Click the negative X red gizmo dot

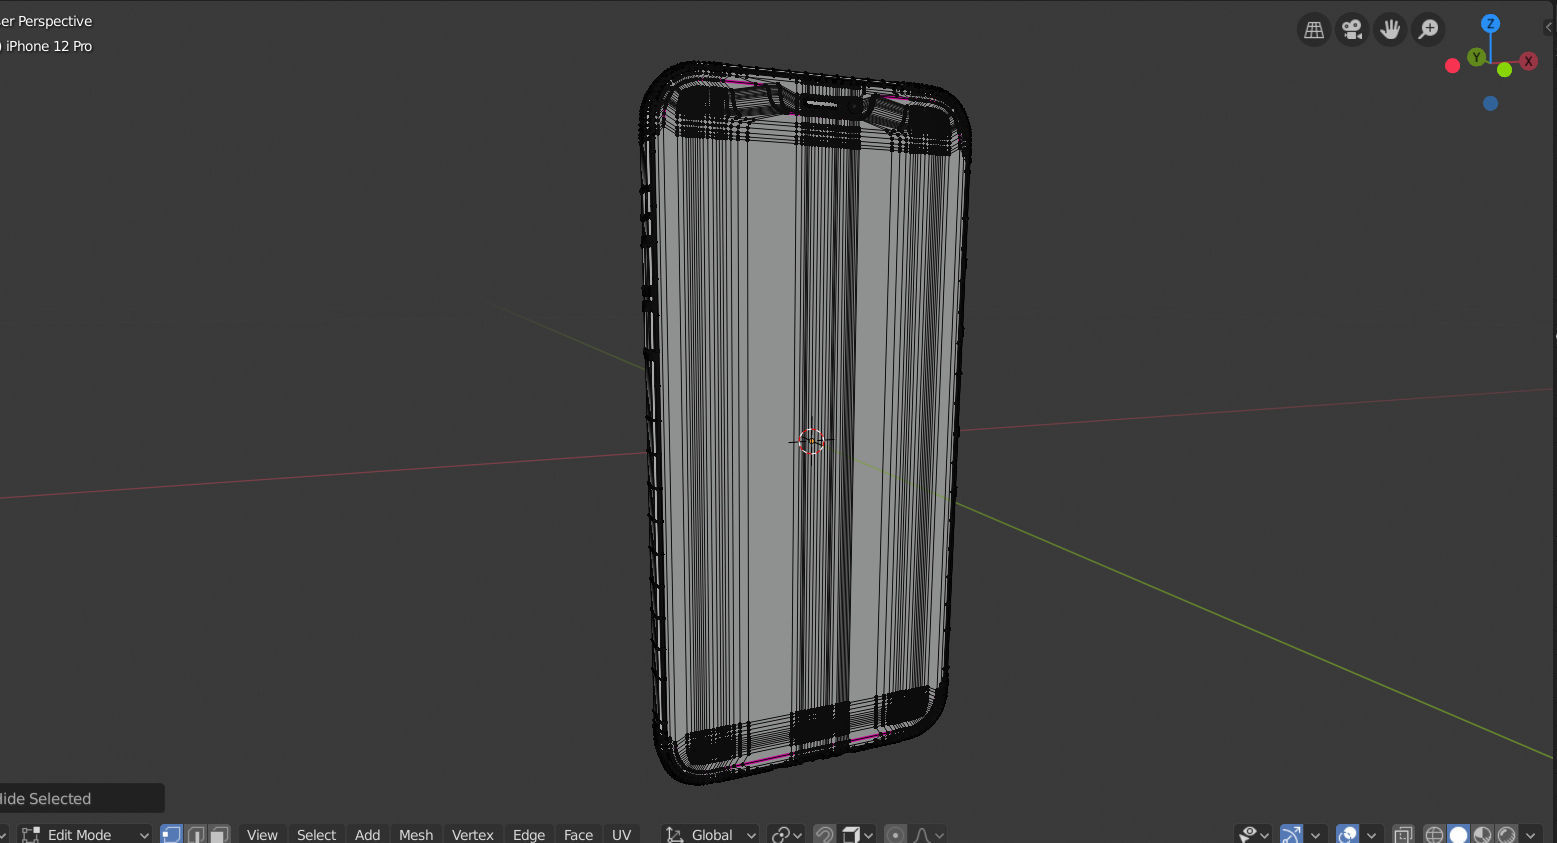tap(1452, 66)
